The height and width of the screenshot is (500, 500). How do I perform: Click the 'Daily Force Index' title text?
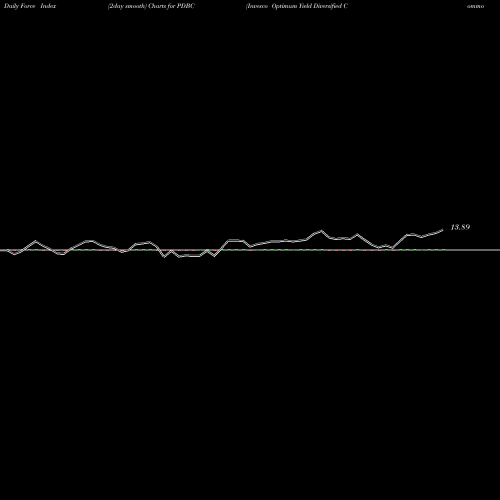pos(30,6)
